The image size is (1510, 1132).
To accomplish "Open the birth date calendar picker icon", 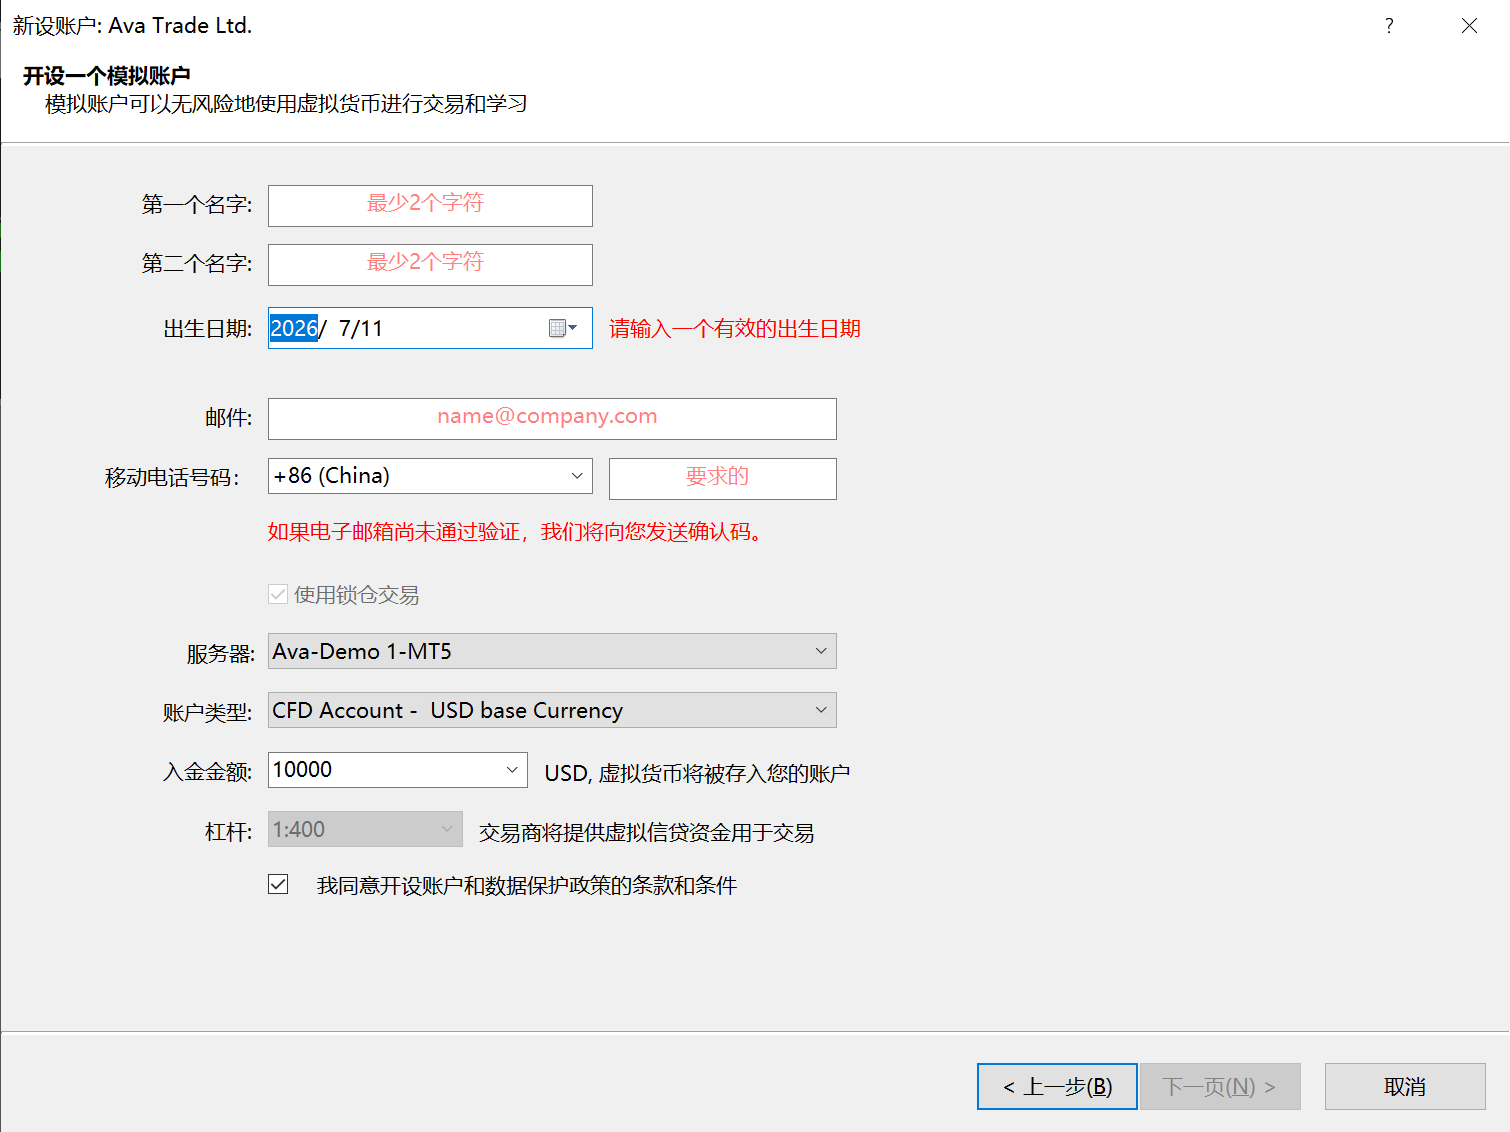I will [x=563, y=328].
